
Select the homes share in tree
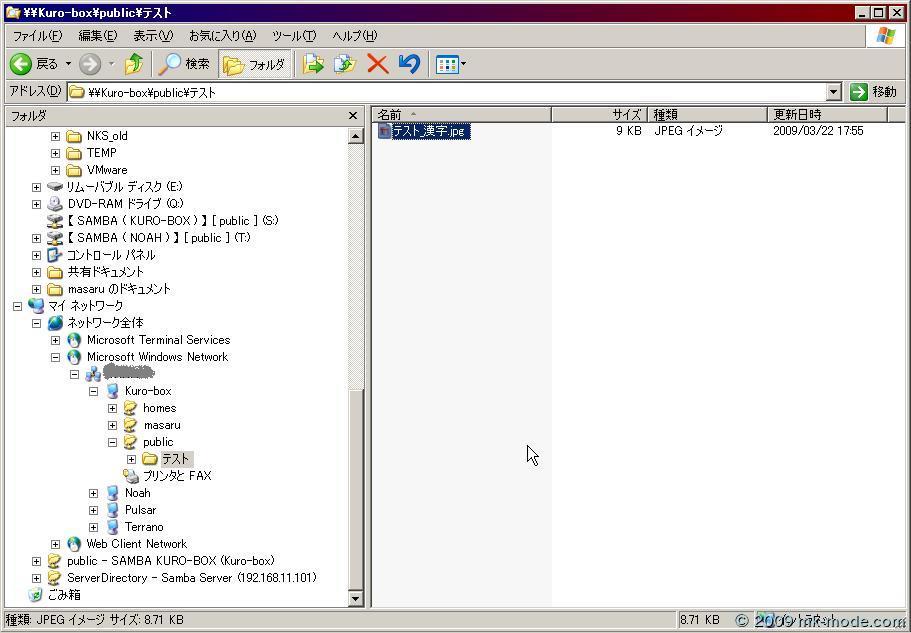click(x=159, y=408)
